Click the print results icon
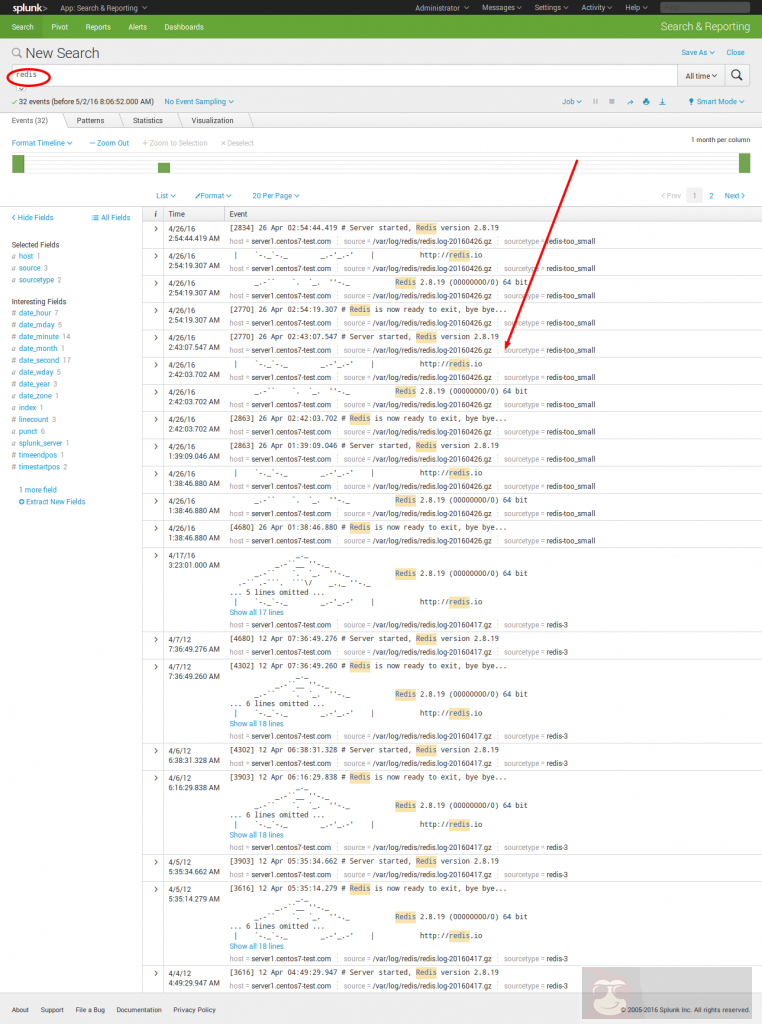 click(646, 102)
